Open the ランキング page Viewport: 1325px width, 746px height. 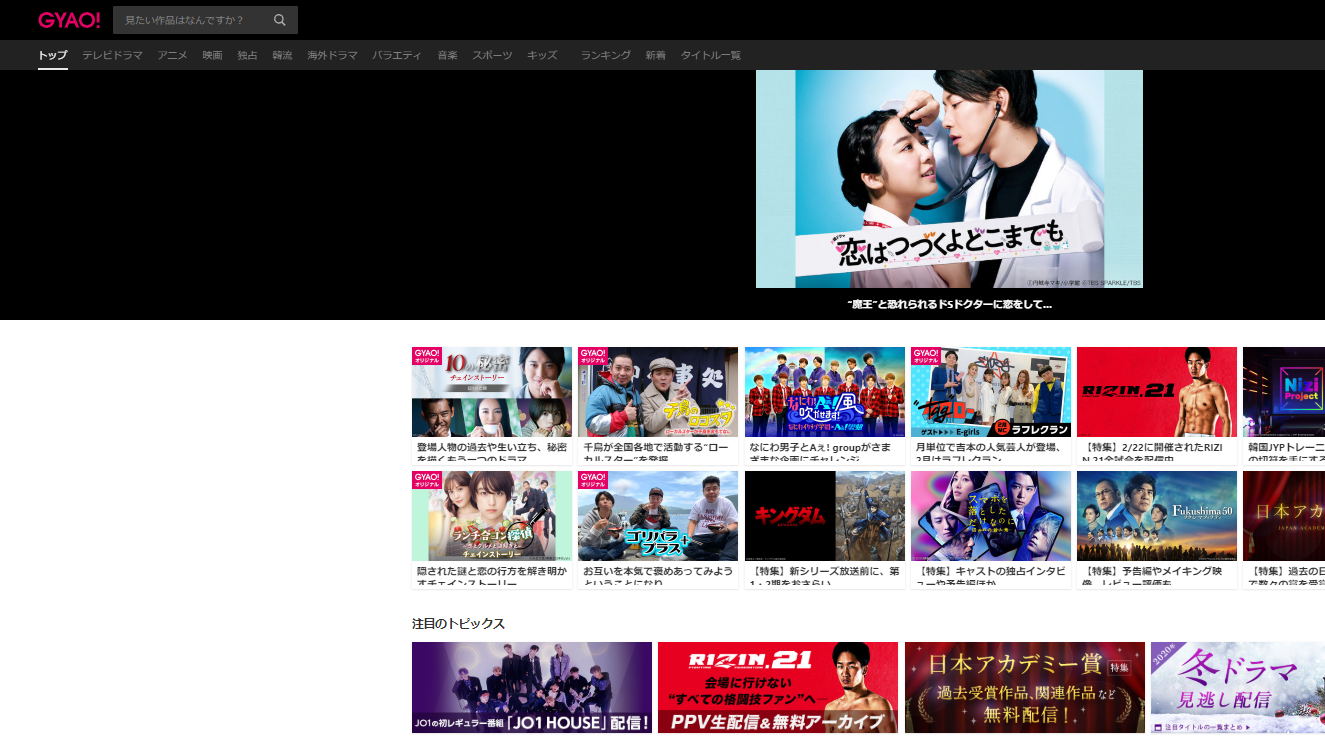[605, 55]
